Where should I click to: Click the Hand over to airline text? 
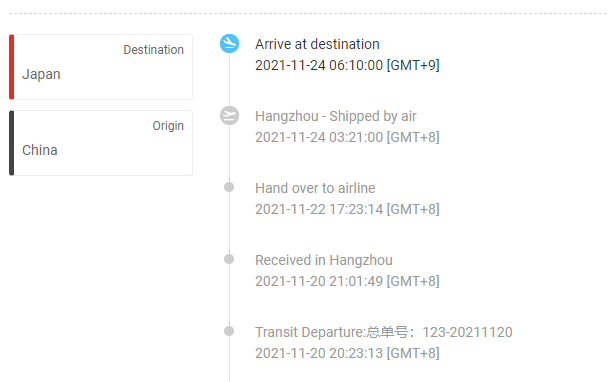tap(315, 188)
